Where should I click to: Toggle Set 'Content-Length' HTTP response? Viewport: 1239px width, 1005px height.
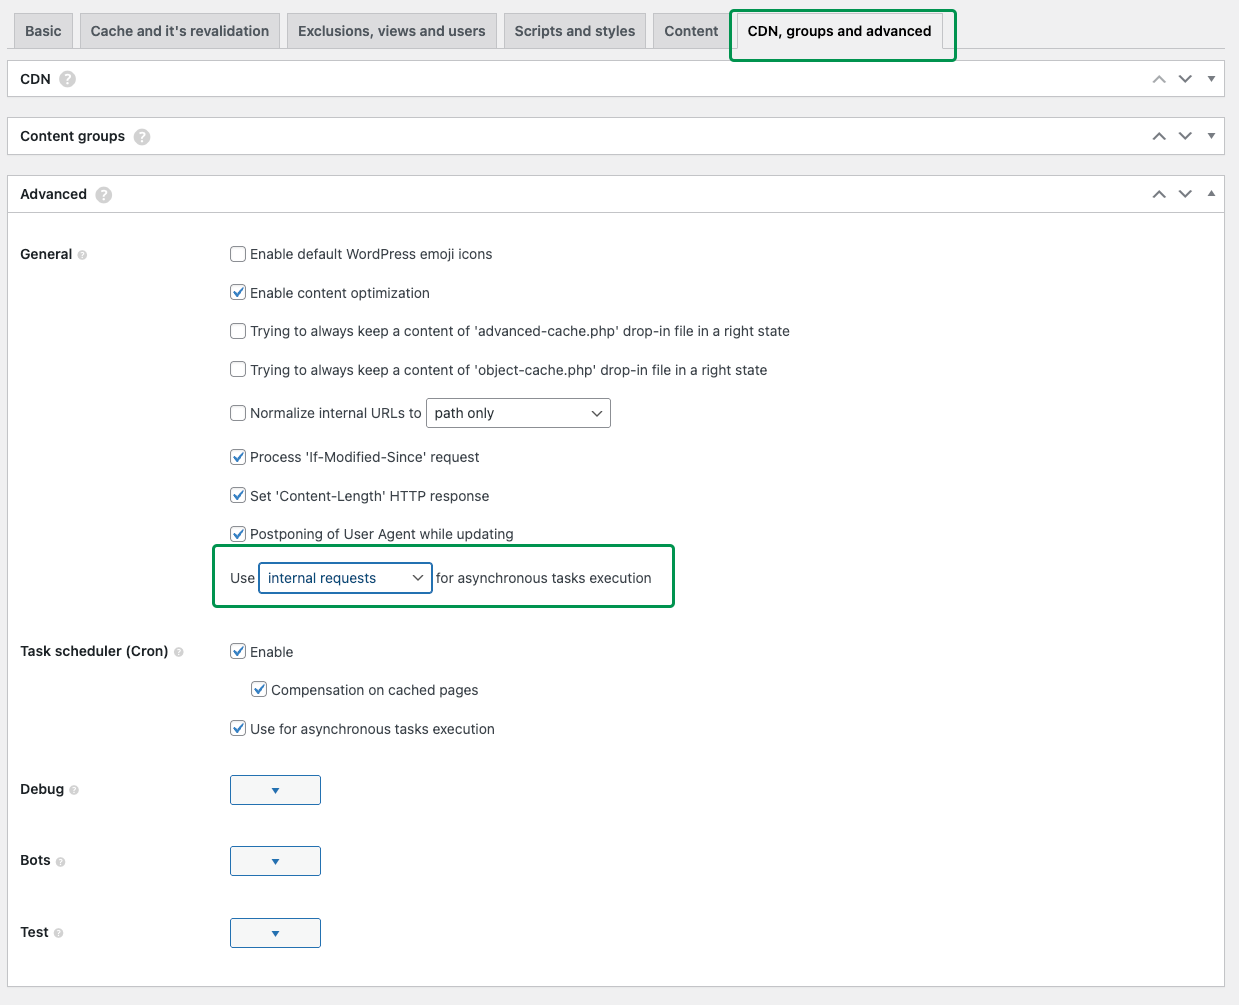pos(238,496)
